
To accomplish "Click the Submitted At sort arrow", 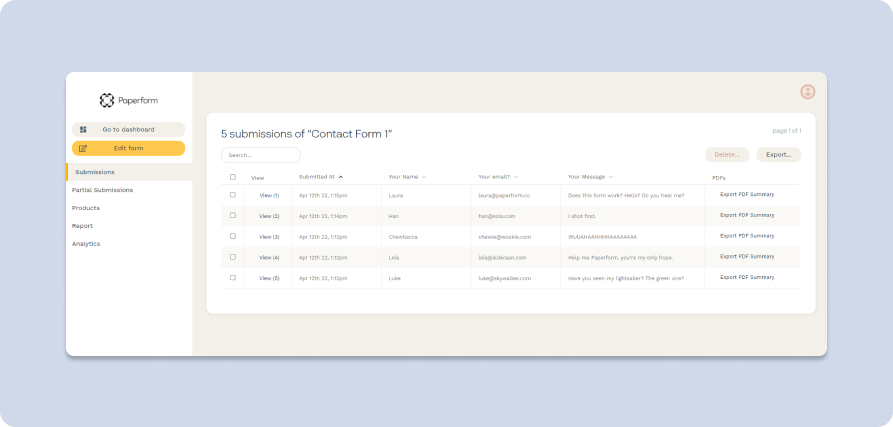I will (x=341, y=177).
